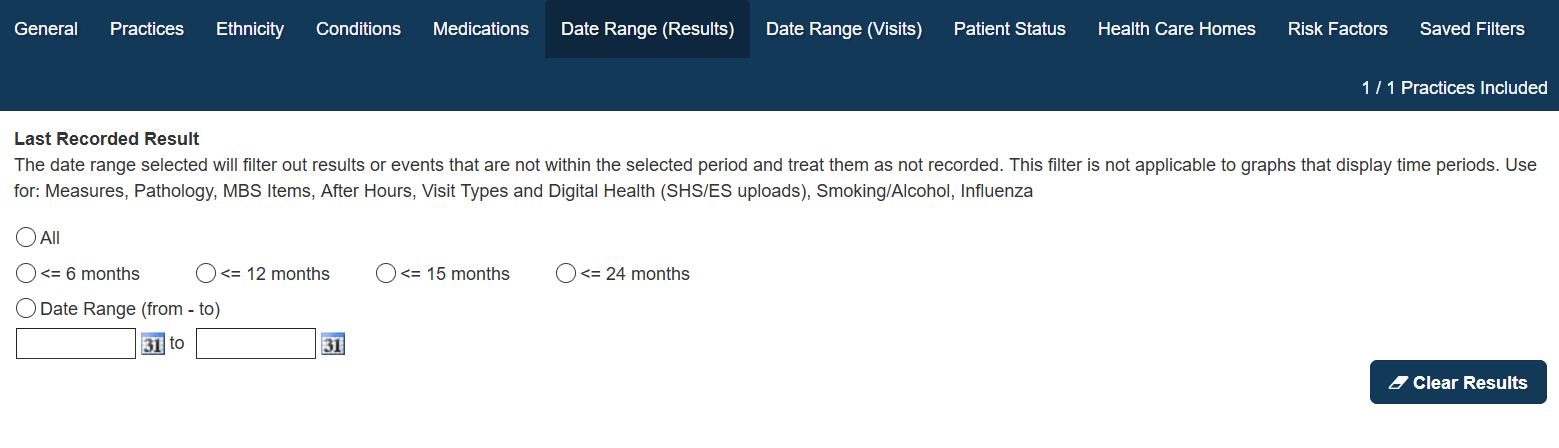Select the All radio button
1559x448 pixels.
(x=26, y=238)
